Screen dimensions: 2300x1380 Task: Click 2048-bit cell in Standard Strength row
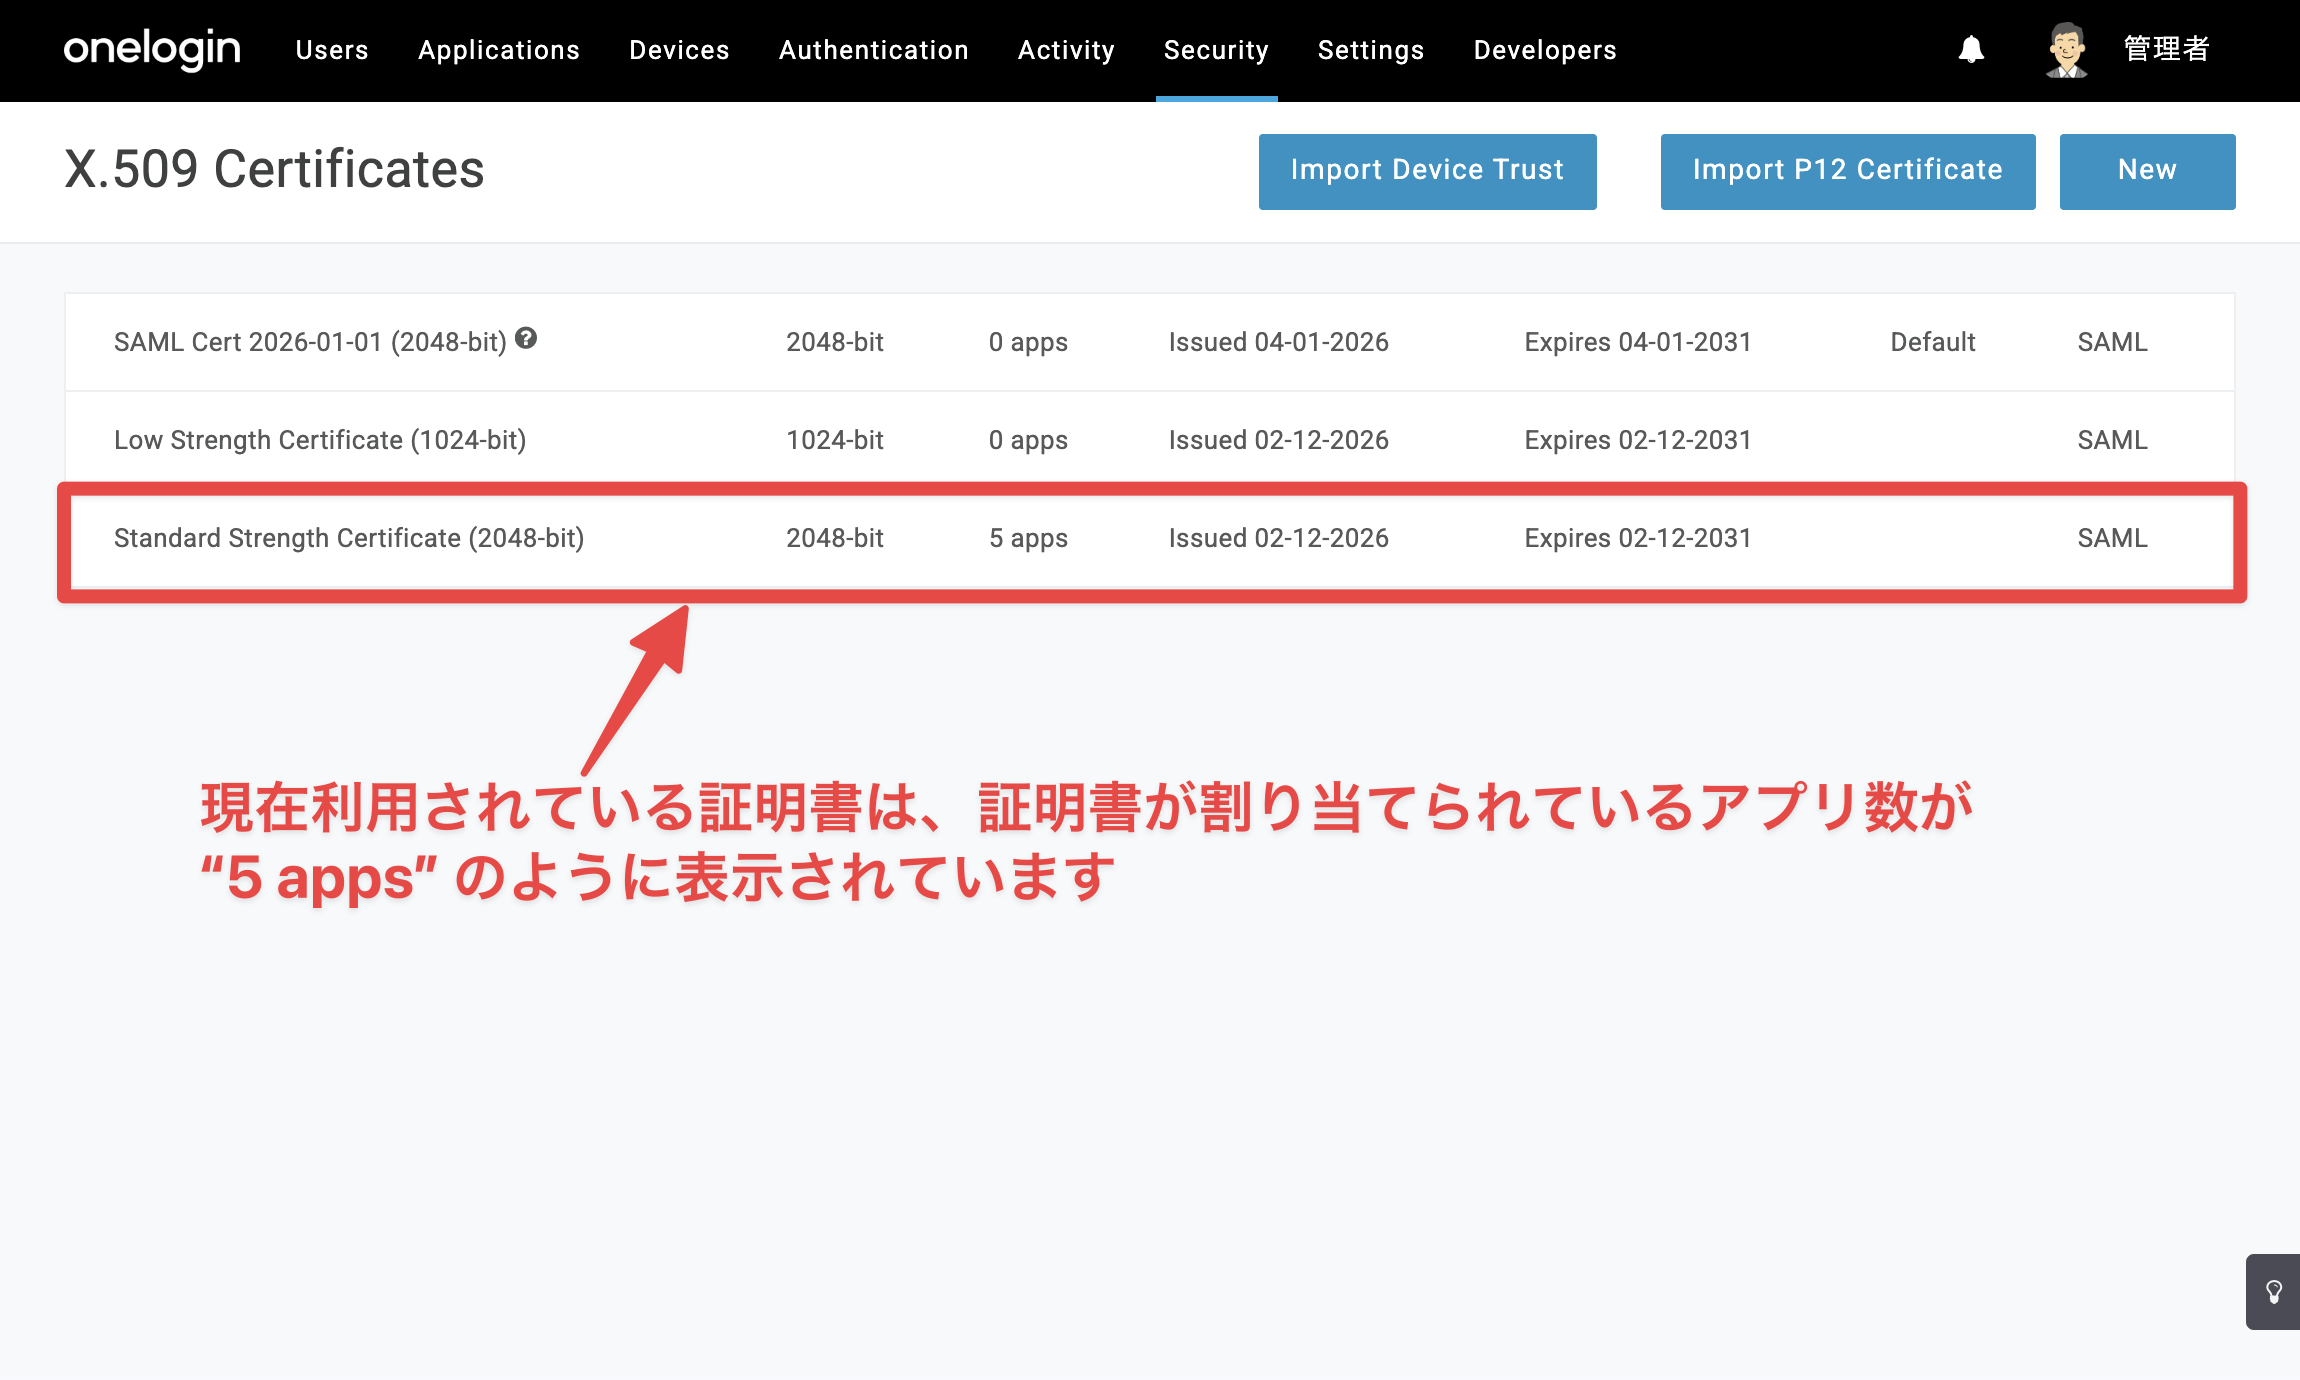835,538
